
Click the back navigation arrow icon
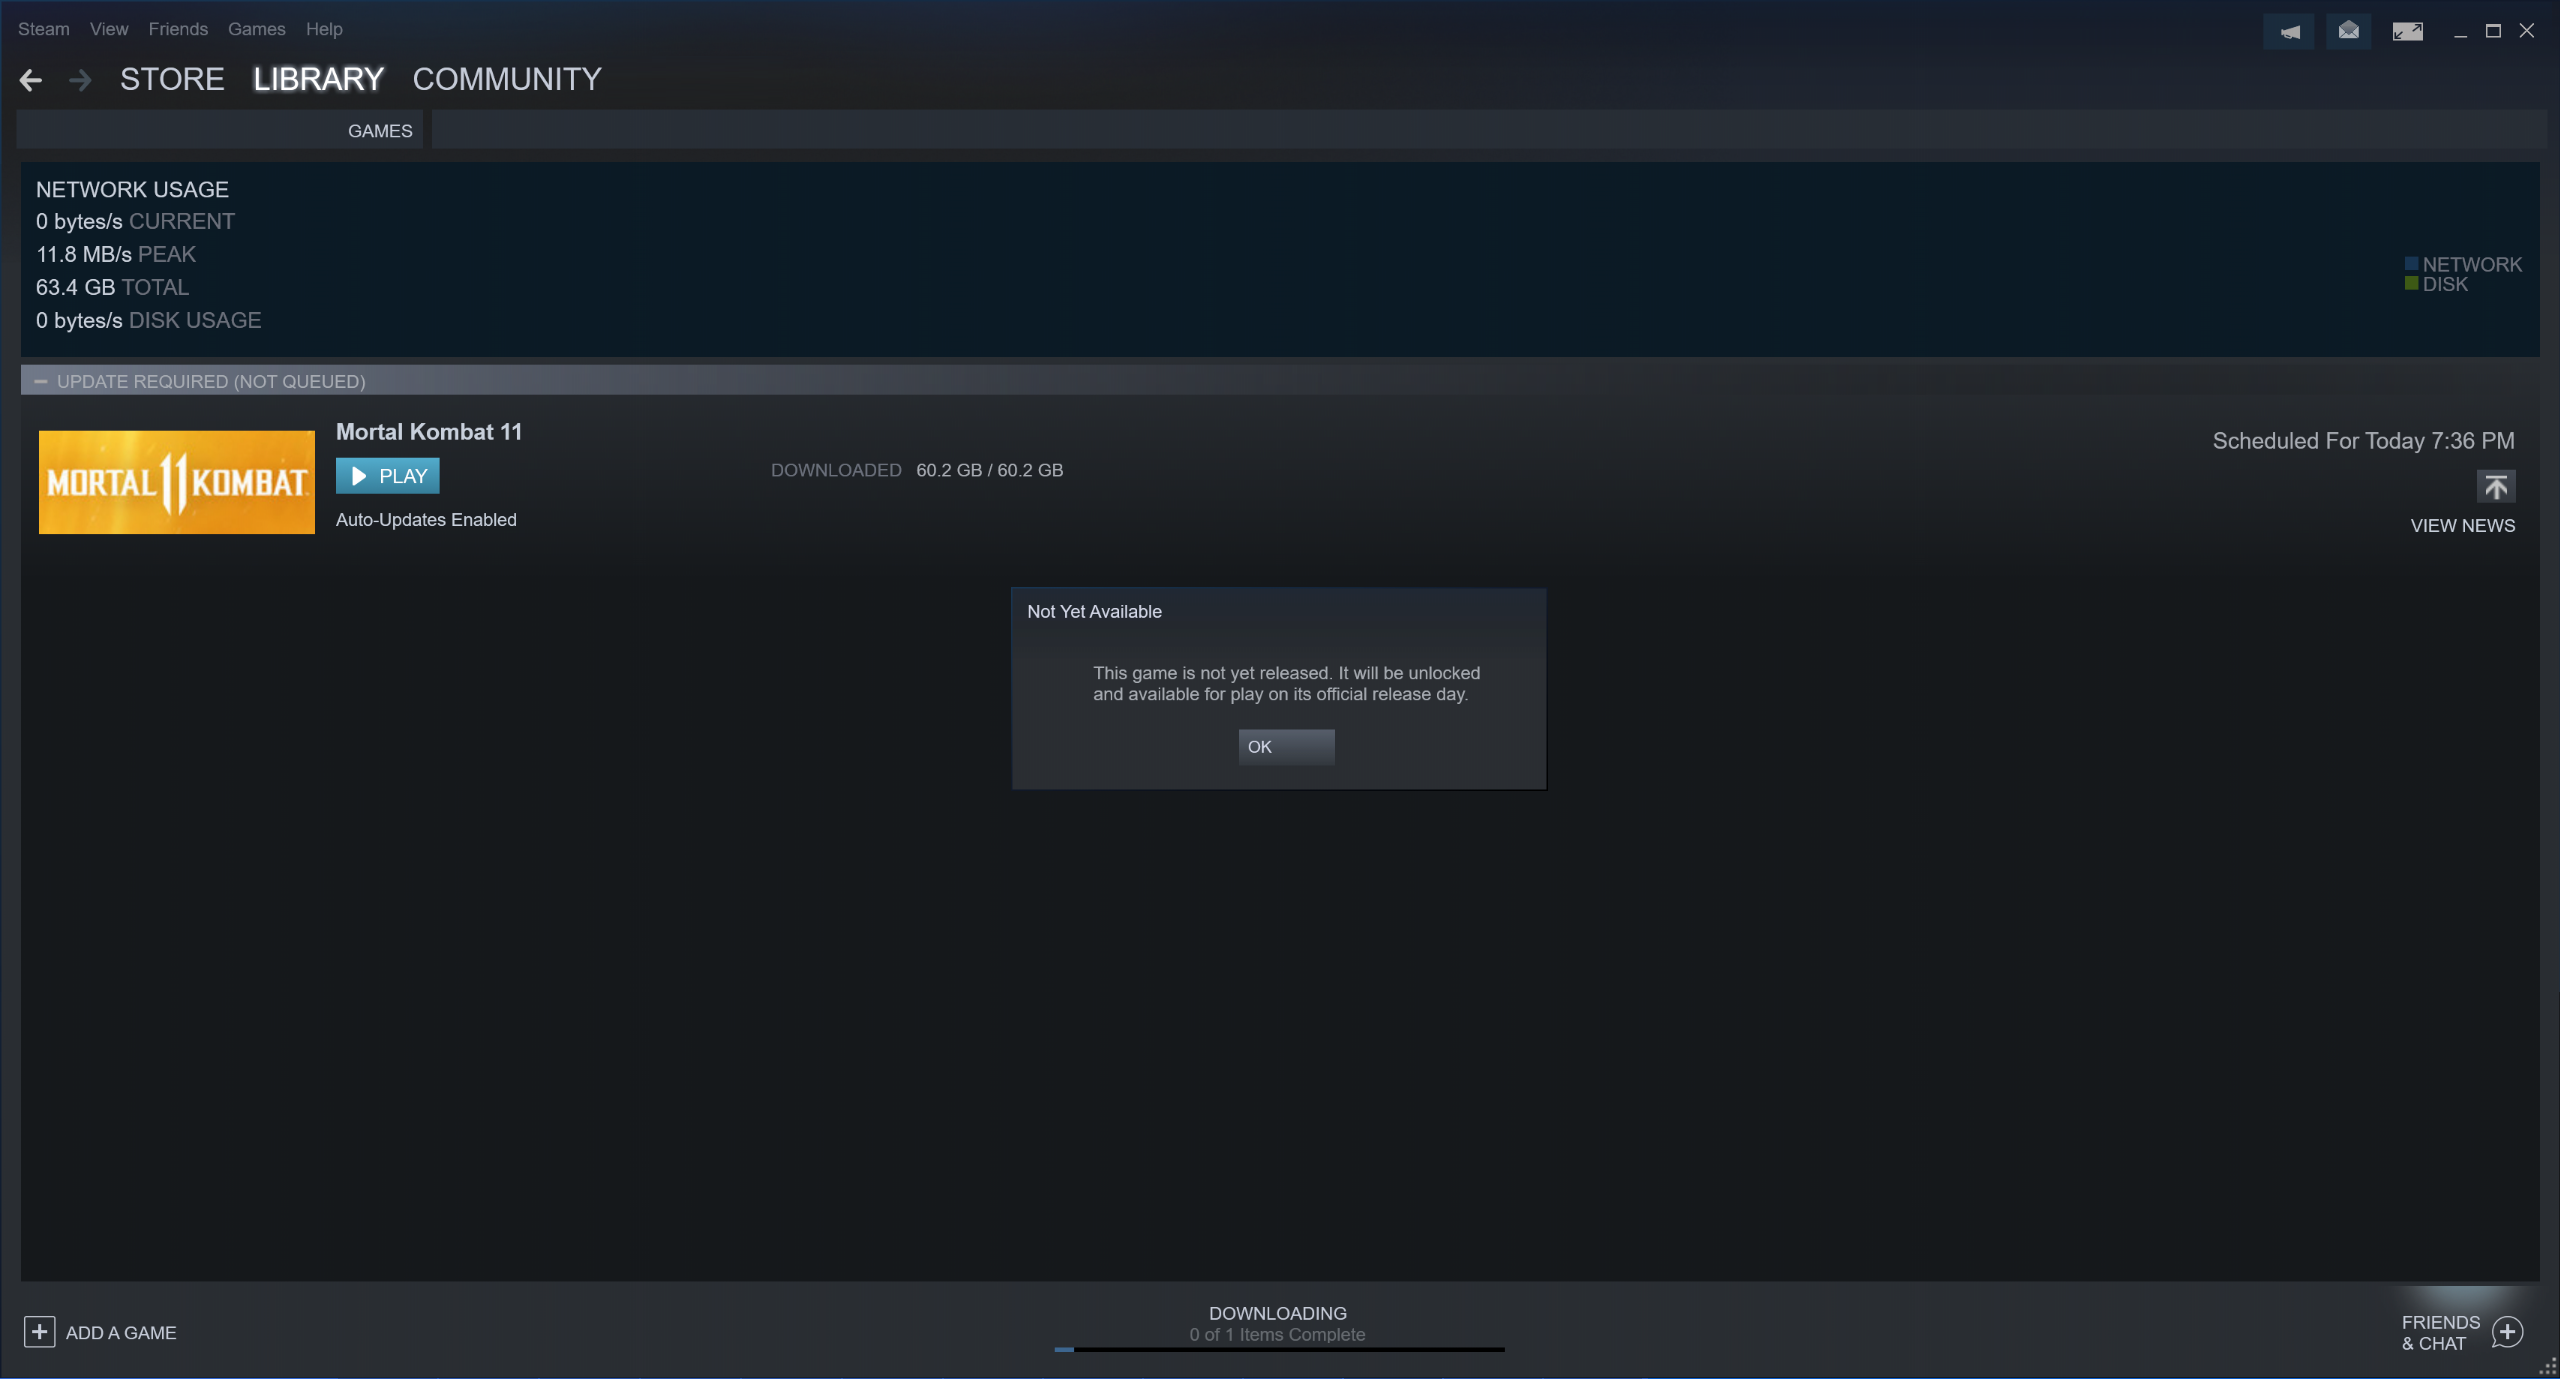click(x=31, y=78)
